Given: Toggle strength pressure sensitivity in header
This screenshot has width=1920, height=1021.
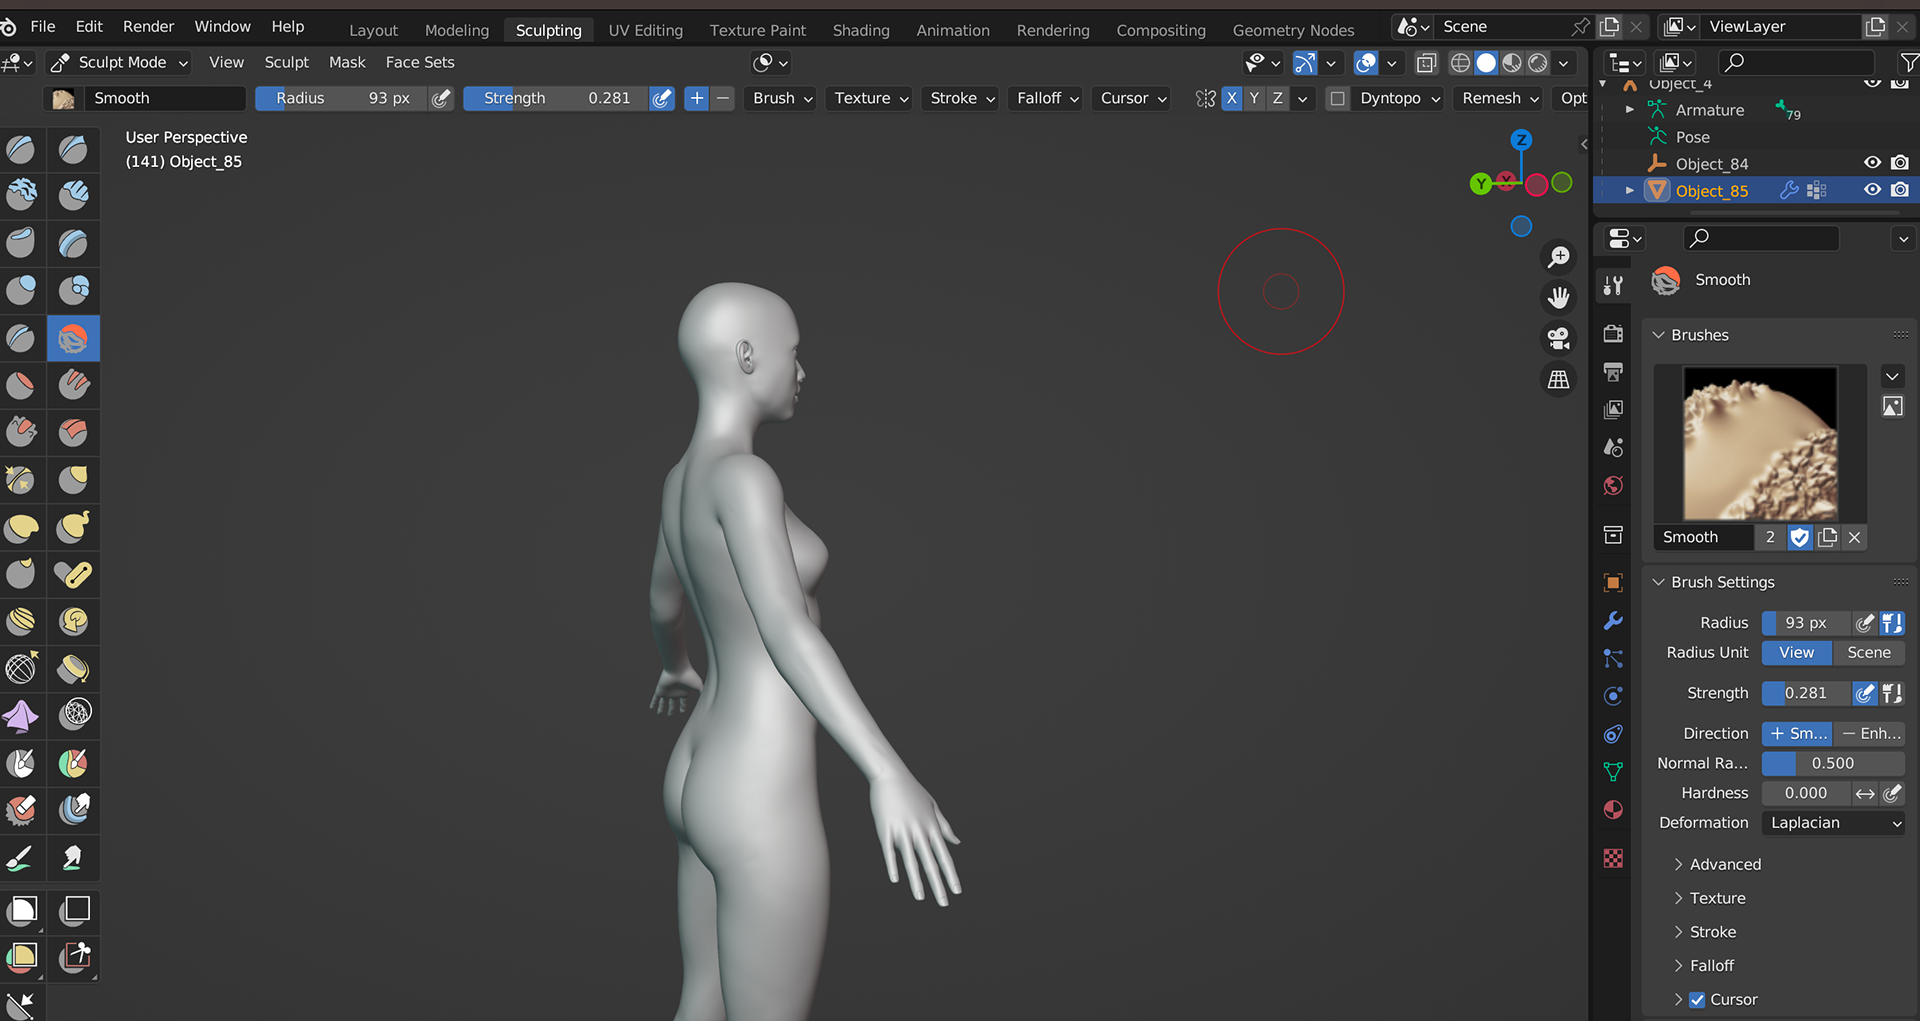Looking at the screenshot, I should (x=661, y=98).
